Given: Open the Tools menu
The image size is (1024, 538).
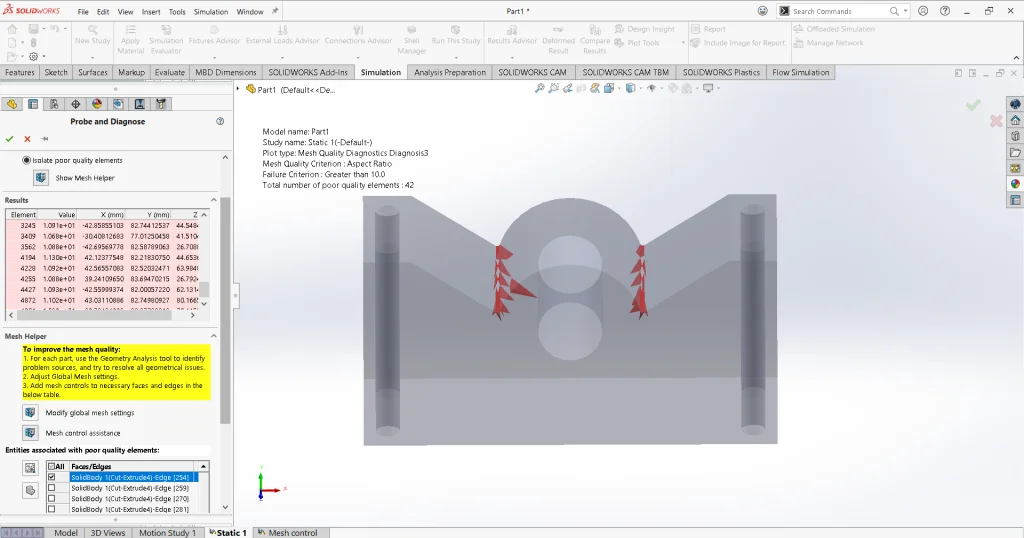Looking at the screenshot, I should tap(177, 12).
